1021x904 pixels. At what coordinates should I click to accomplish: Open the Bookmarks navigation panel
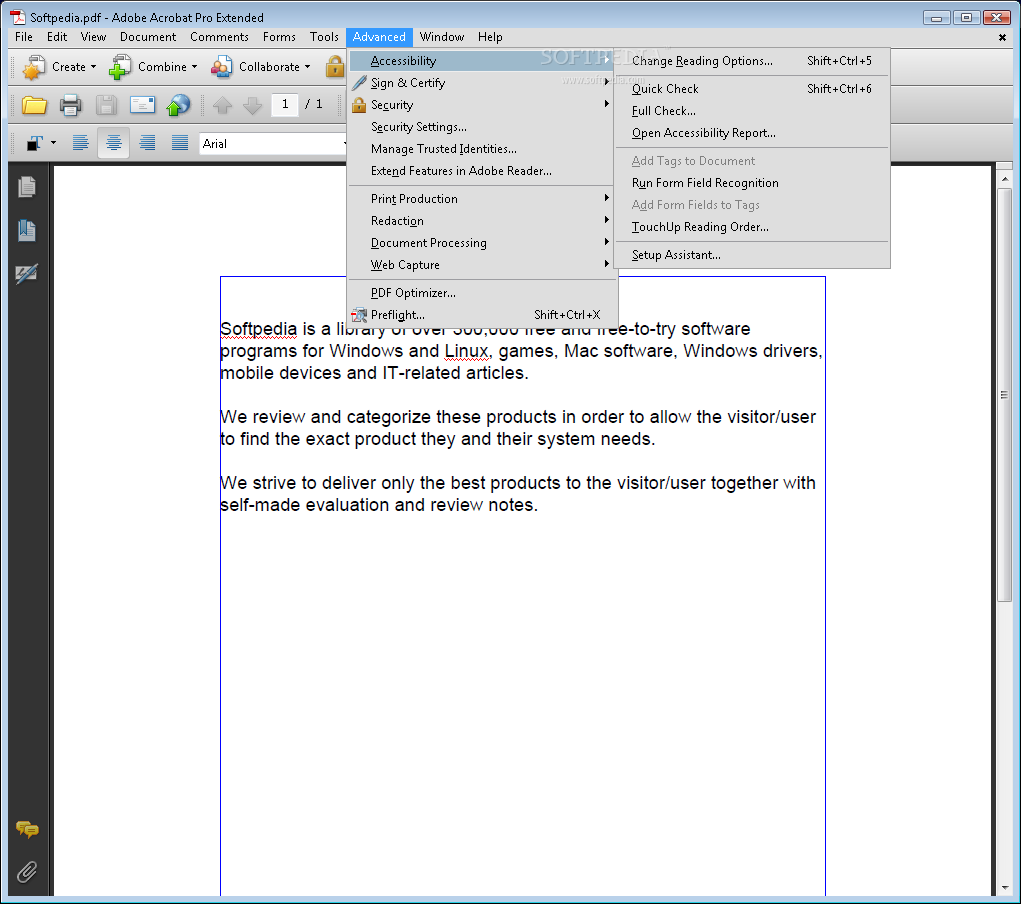tap(27, 230)
